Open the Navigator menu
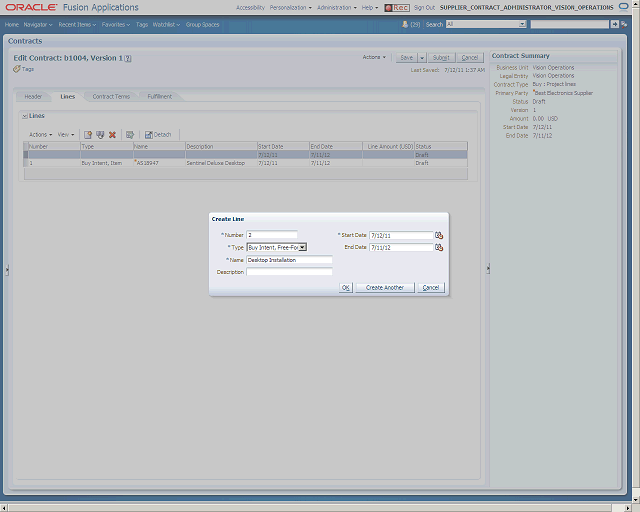The image size is (640, 512). (38, 25)
